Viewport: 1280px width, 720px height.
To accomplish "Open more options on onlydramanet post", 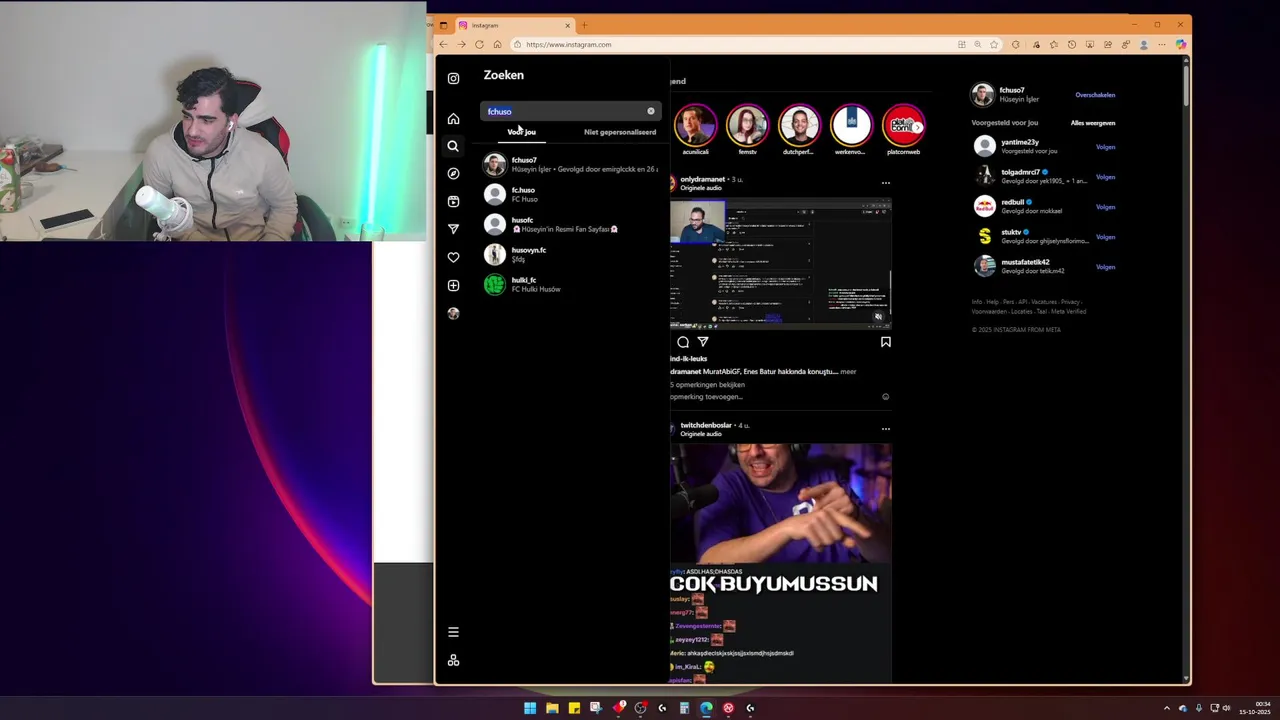I will (x=885, y=183).
